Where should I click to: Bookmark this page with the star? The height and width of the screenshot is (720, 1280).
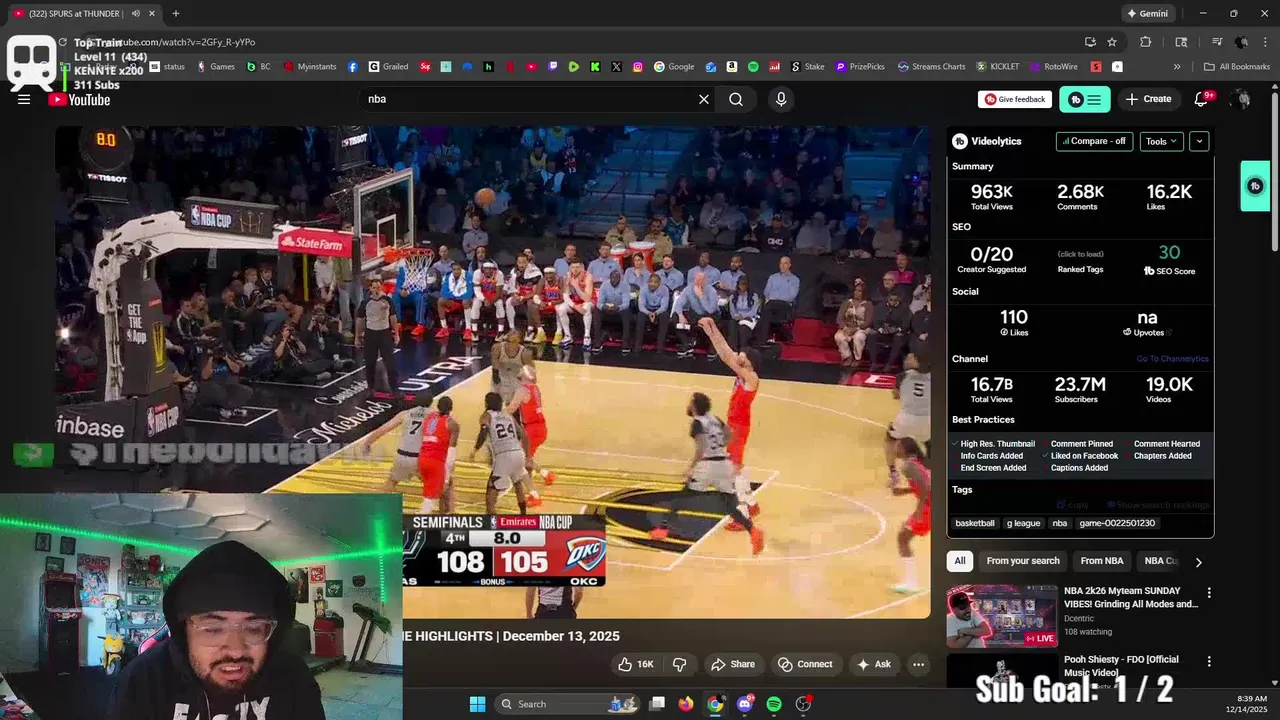coord(1112,42)
